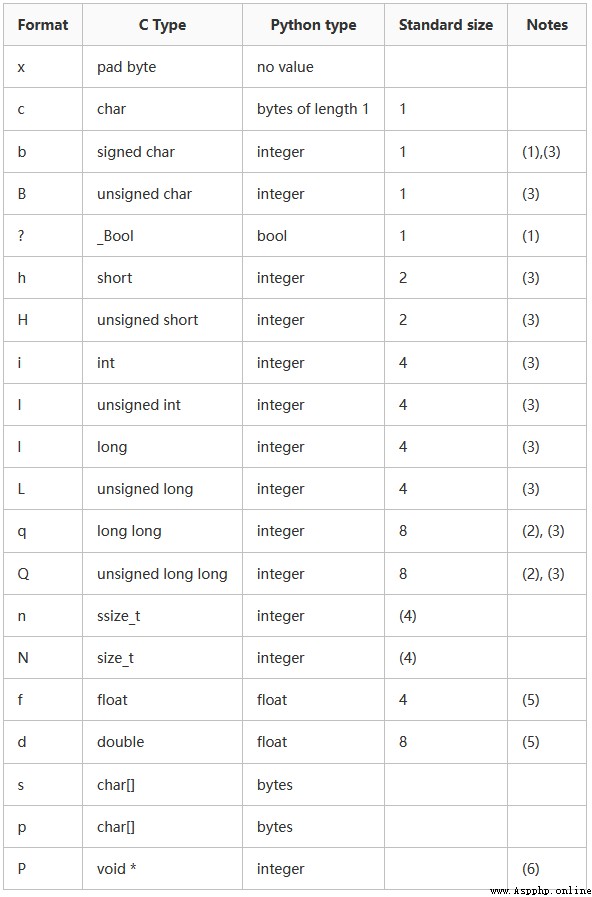Screen dimensions: 592x897
Task: Click the 'unsigned long long' cell
Action: (x=162, y=573)
